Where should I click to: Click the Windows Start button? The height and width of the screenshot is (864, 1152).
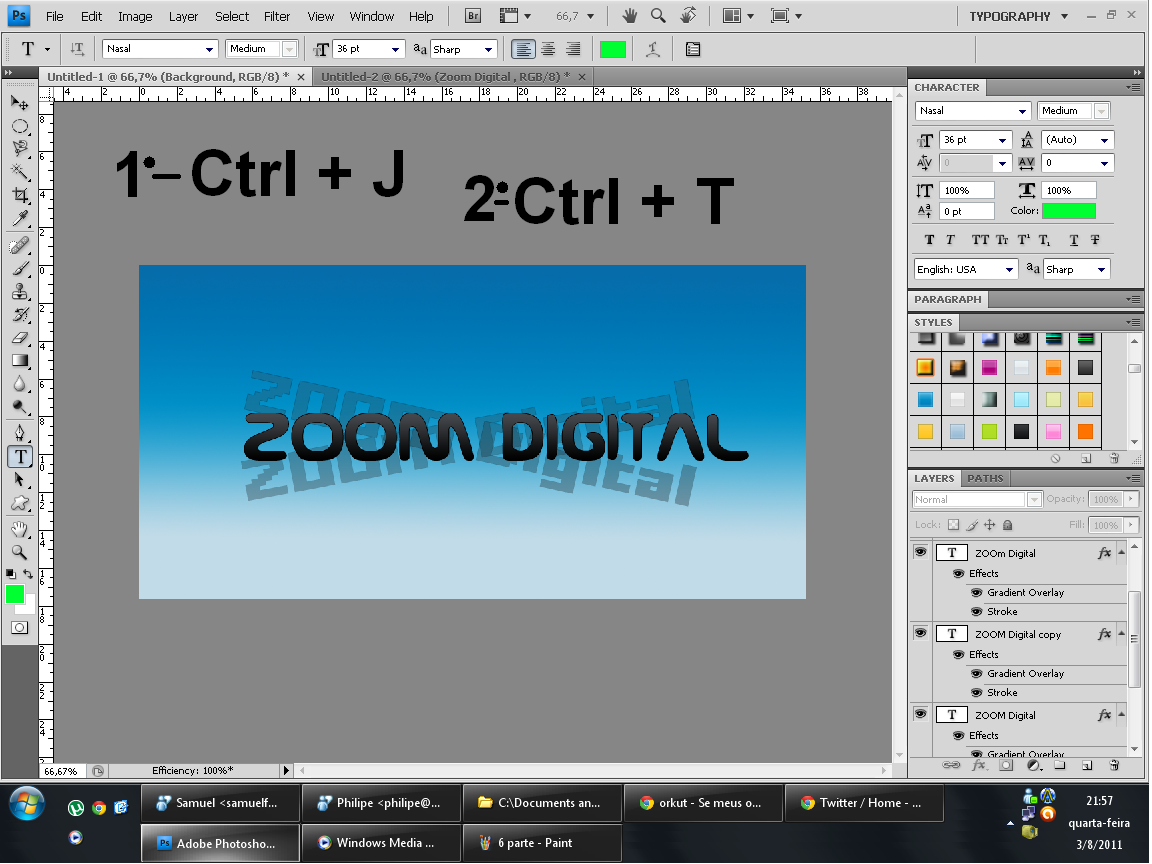point(26,804)
